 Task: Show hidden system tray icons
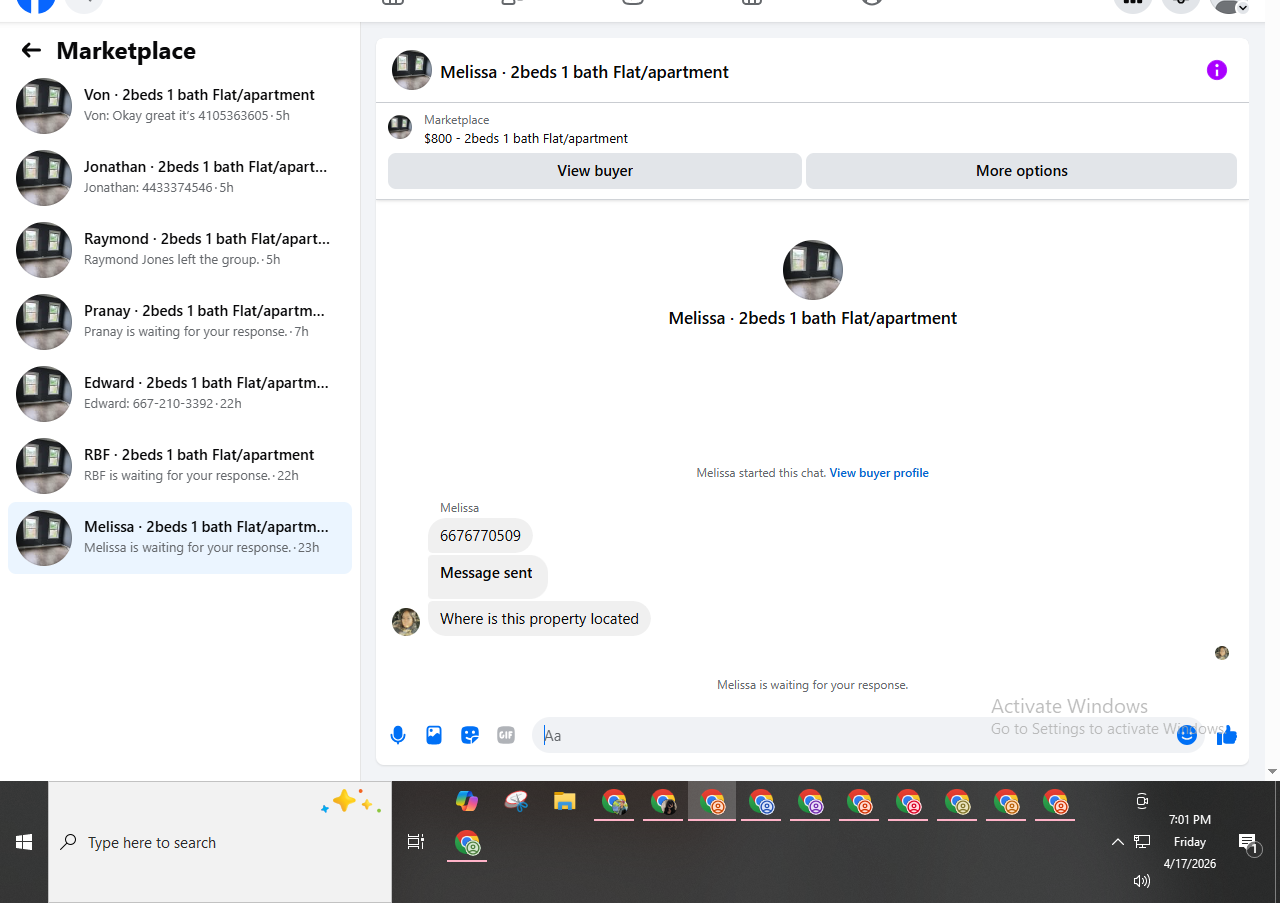[x=1117, y=842]
